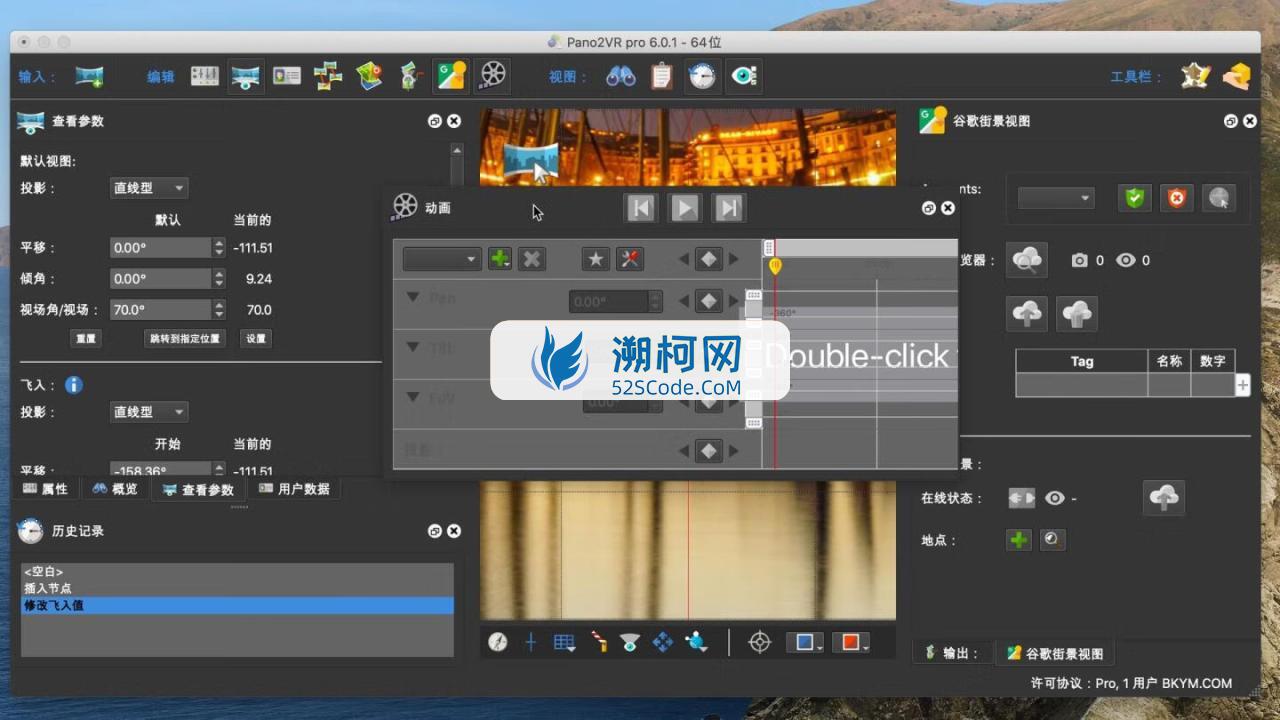Toggle the Google Street View toolbar icon
This screenshot has height=720, width=1280.
(x=451, y=76)
